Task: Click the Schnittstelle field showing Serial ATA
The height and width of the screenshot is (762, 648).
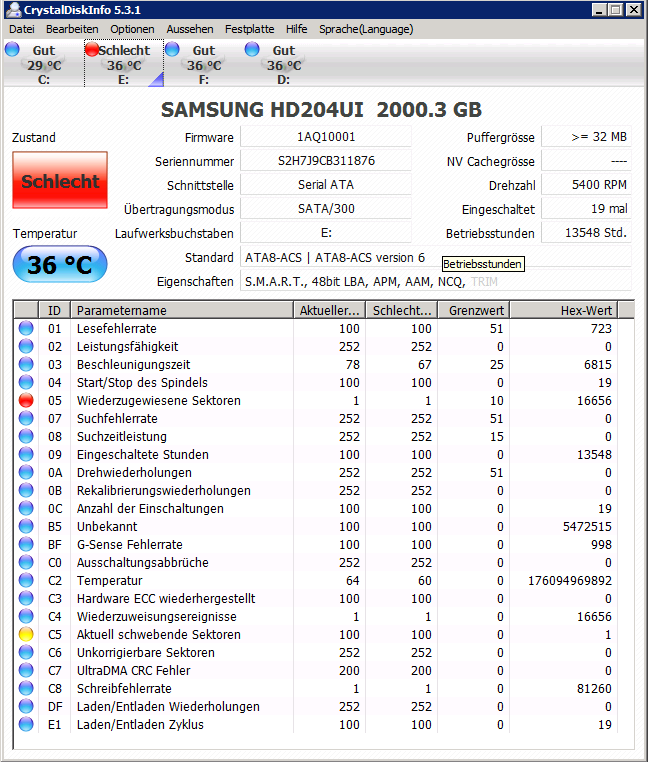Action: tap(326, 185)
